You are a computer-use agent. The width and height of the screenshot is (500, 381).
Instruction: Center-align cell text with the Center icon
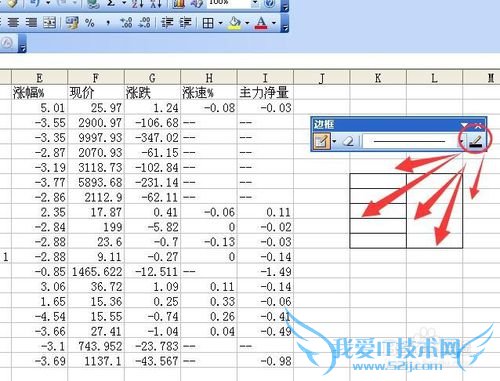(x=13, y=23)
